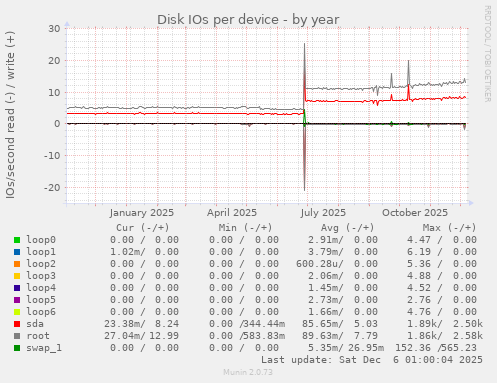Click the 'Min (-/+)' column header
Viewport: 497px width, 383px height.
coord(245,228)
